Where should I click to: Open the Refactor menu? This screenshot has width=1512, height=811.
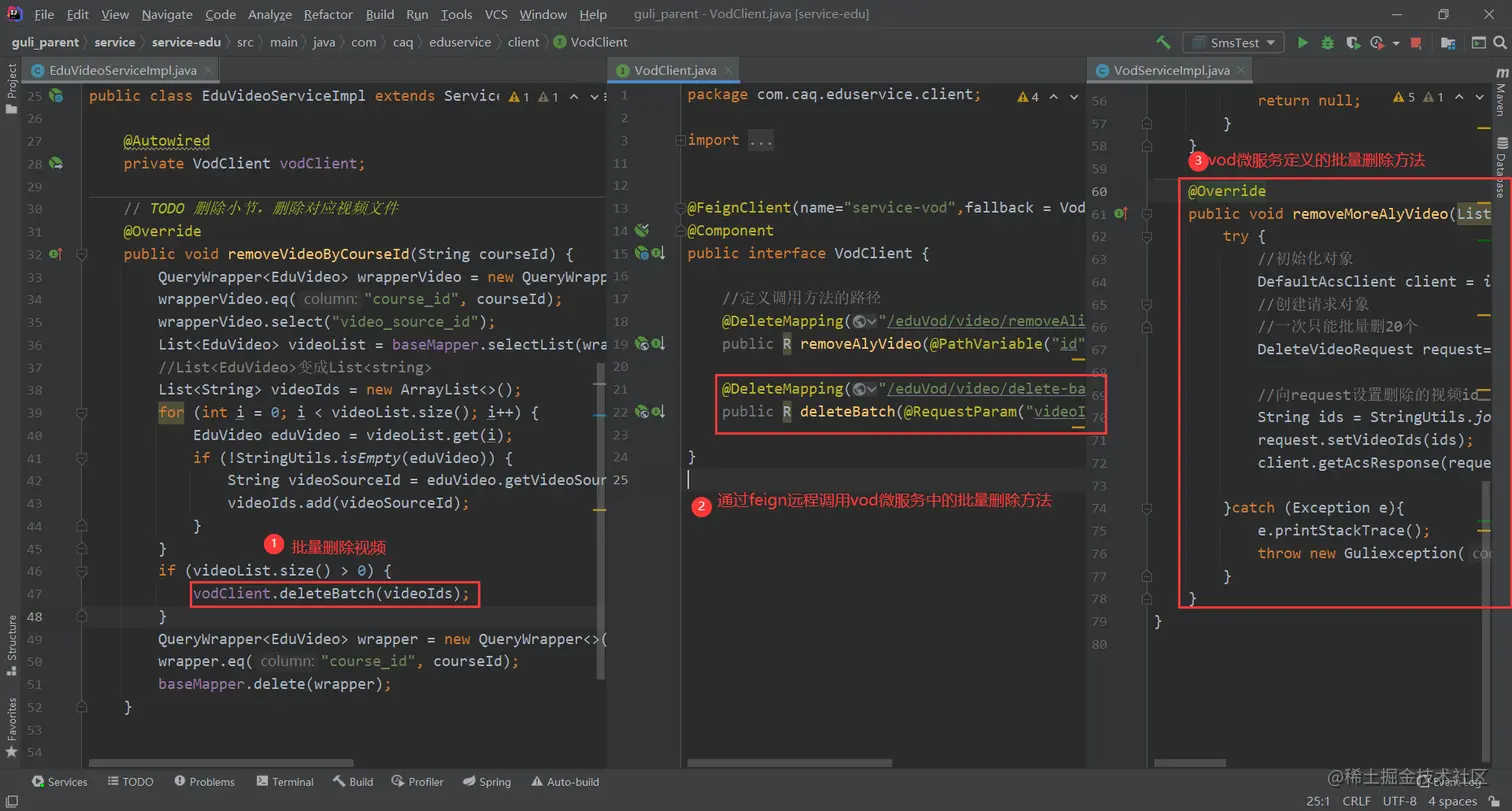pos(329,15)
